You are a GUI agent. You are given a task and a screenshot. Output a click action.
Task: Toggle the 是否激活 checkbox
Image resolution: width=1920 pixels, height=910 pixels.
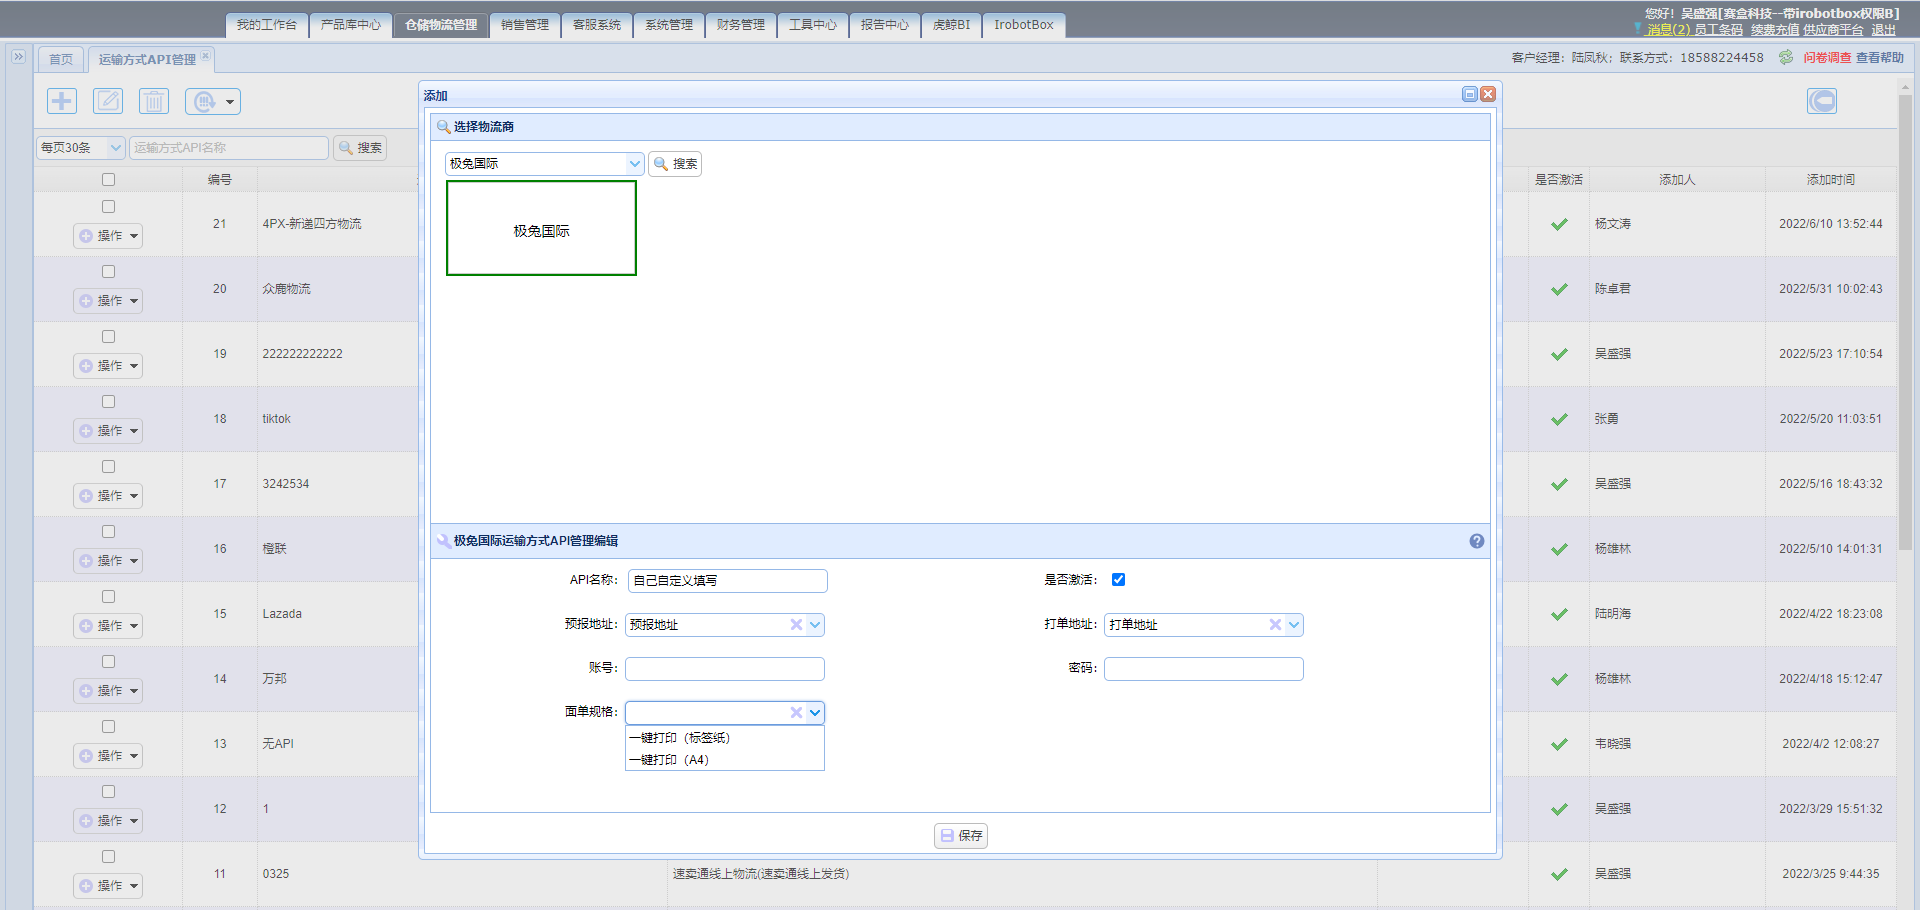click(x=1118, y=580)
